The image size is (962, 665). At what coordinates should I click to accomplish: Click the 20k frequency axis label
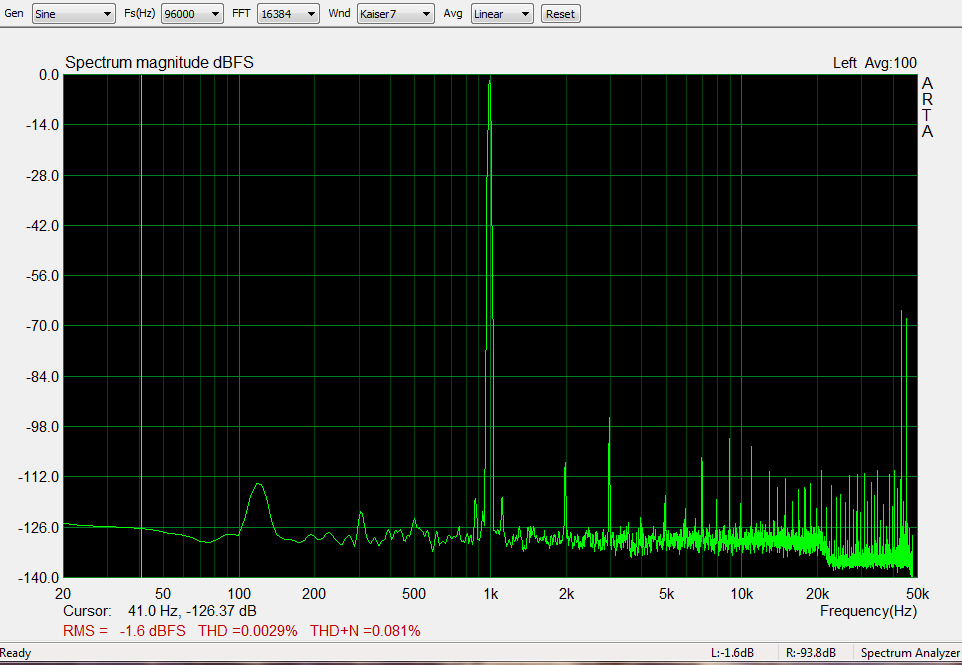[817, 594]
